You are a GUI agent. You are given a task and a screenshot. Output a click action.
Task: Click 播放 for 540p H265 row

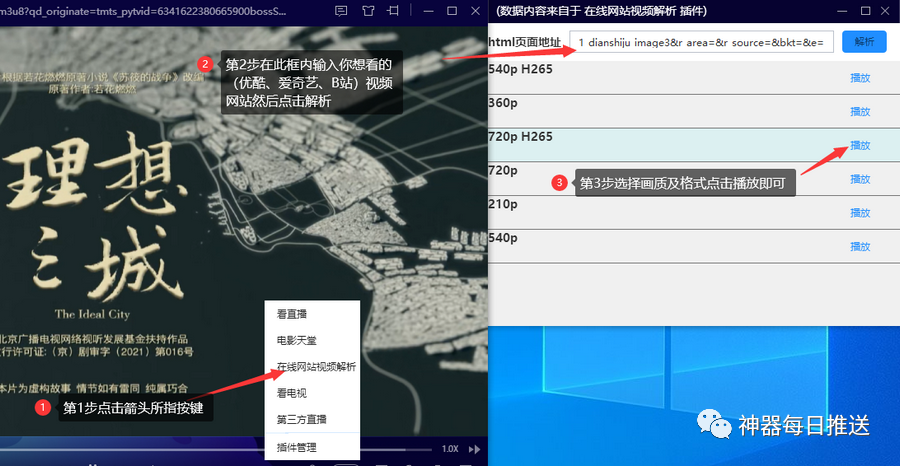point(860,78)
